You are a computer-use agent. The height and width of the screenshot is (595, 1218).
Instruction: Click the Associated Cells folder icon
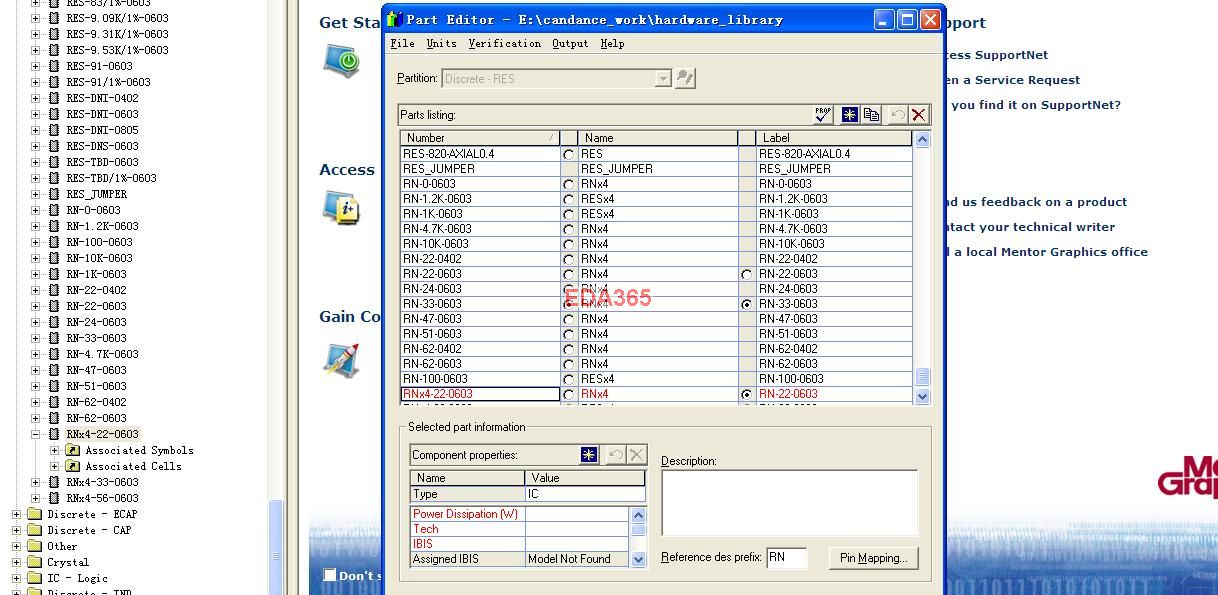tap(72, 466)
